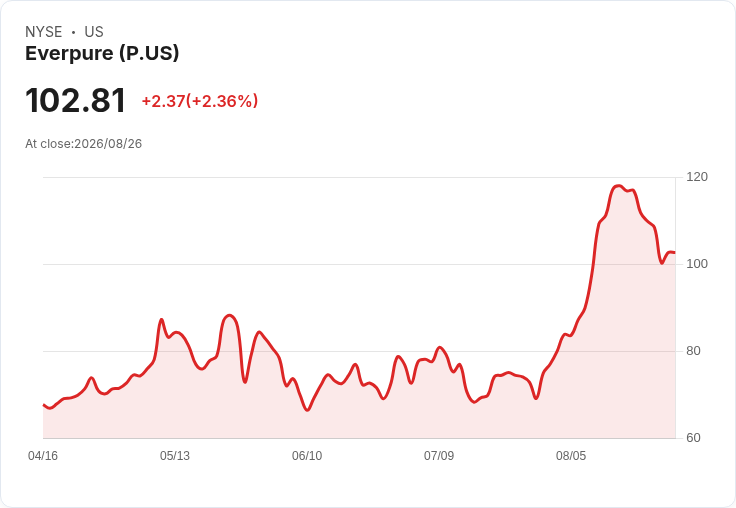Image resolution: width=736 pixels, height=508 pixels.
Task: Select the 05/13 date axis label
Action: [x=175, y=456]
